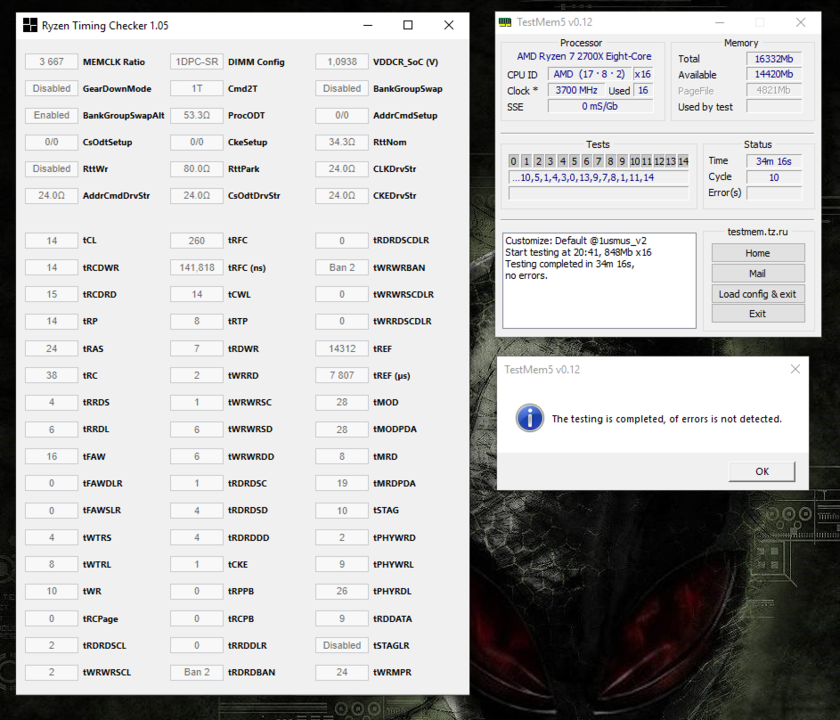Select test number 14 box
Image resolution: width=840 pixels, height=720 pixels.
683,161
